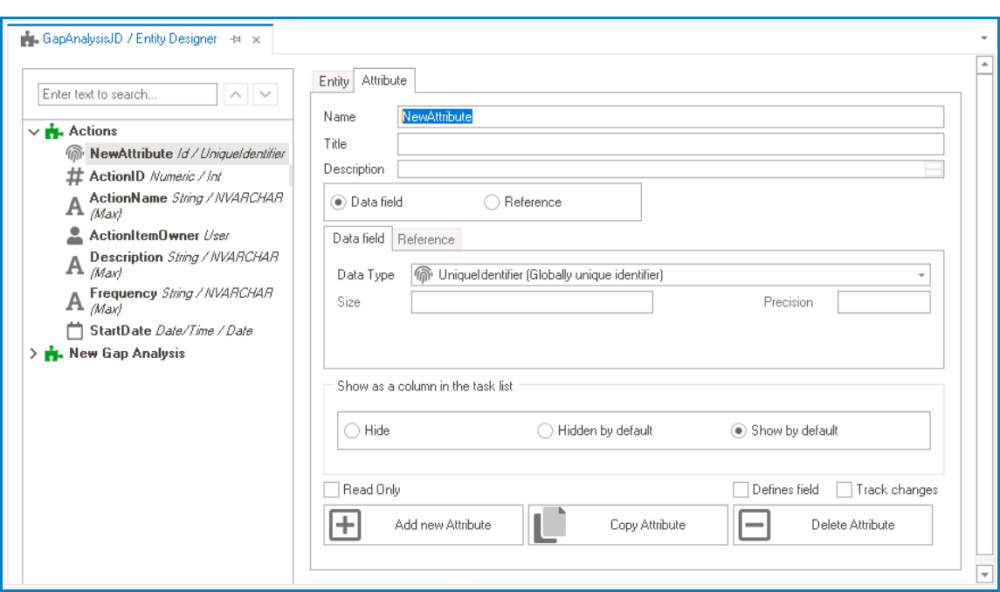Click the Title input field
Image resolution: width=1000 pixels, height=592 pixels.
[x=670, y=144]
